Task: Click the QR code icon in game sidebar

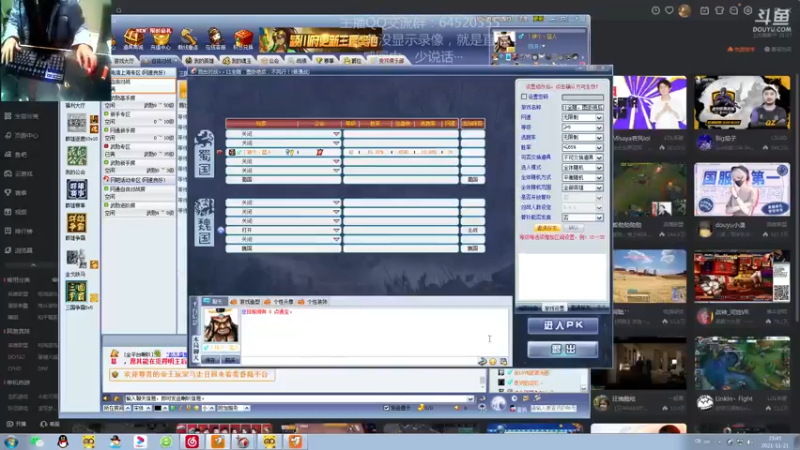Action: [77, 122]
